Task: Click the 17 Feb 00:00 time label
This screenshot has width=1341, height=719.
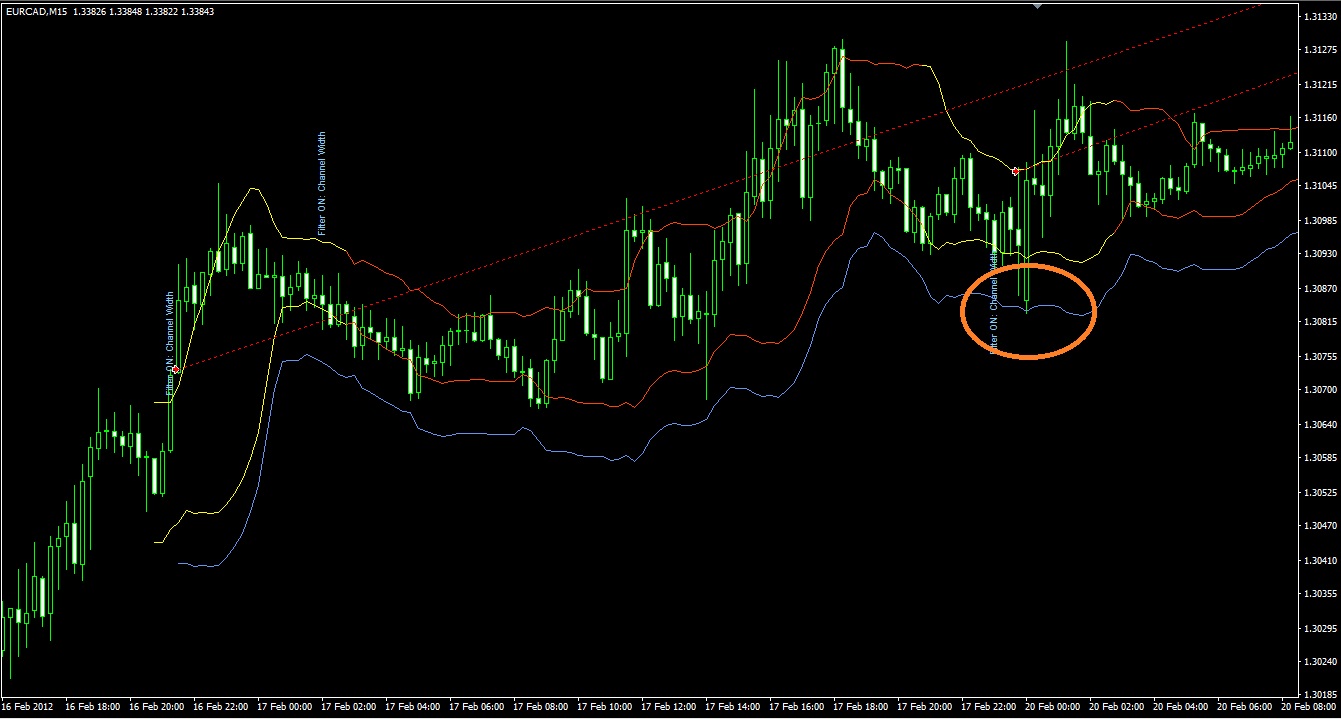Action: [x=286, y=707]
